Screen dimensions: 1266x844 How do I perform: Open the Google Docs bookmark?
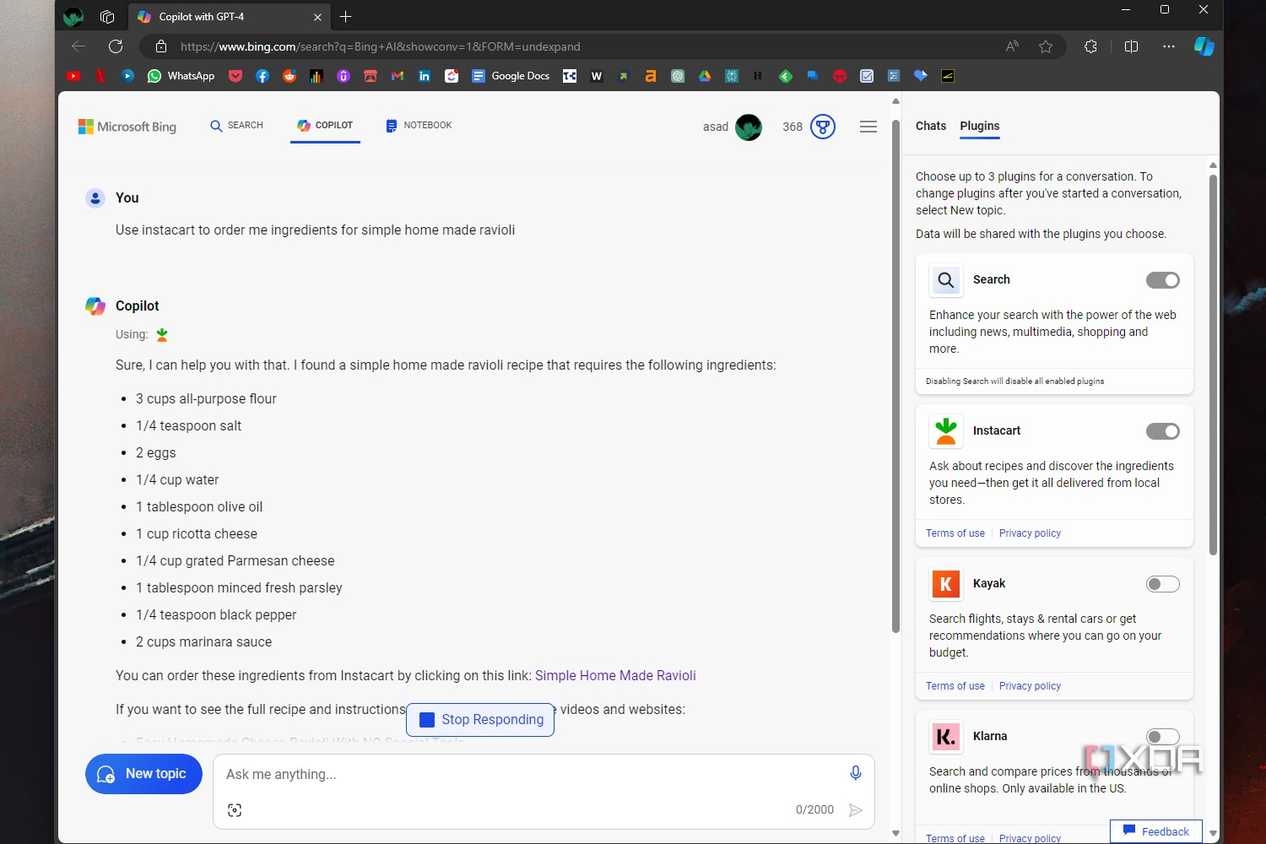510,75
